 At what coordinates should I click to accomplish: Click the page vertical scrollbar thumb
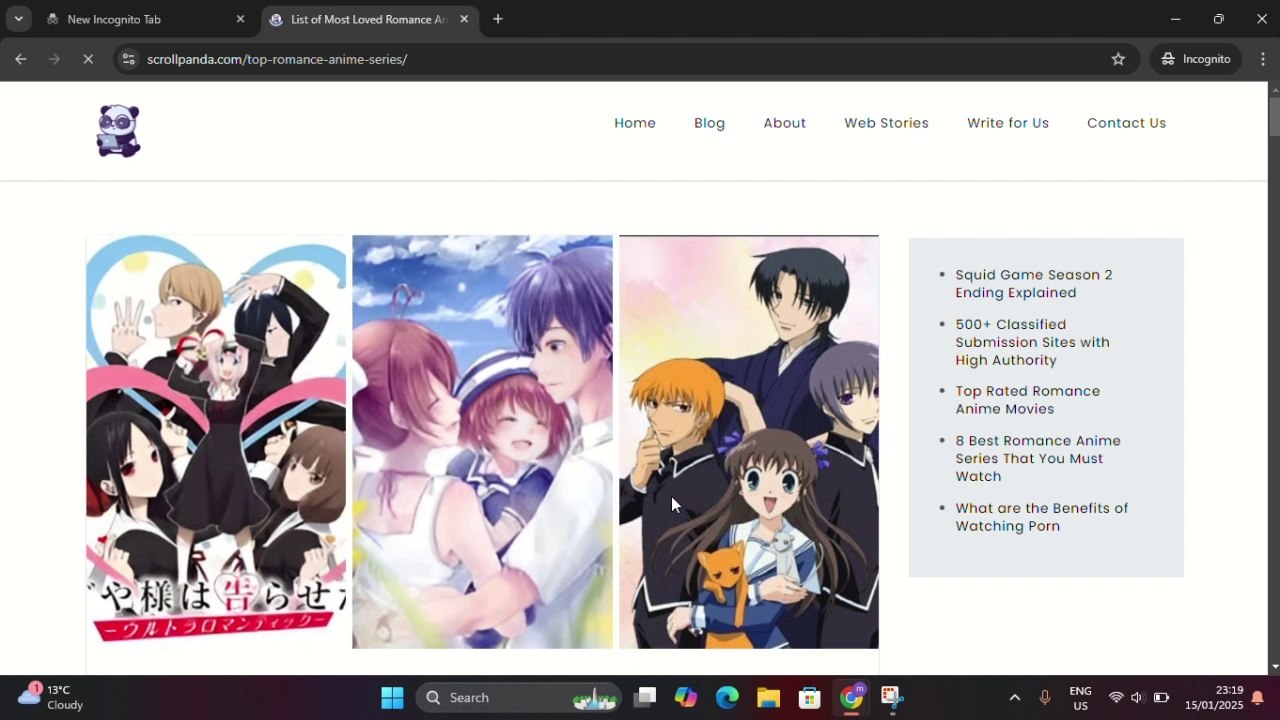point(1274,115)
